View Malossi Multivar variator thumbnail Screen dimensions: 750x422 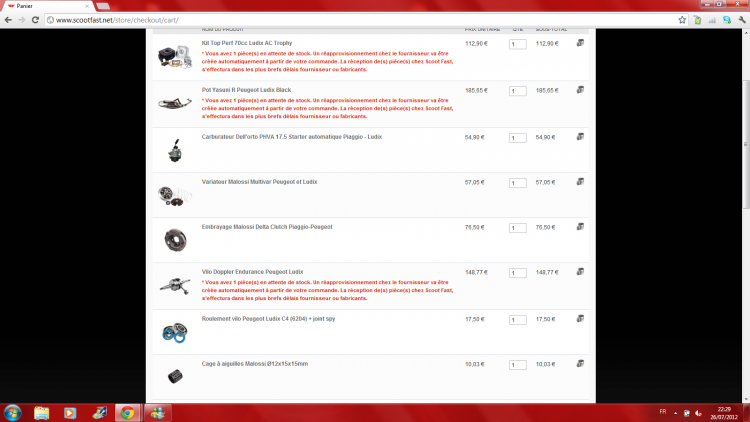pyautogui.click(x=175, y=196)
